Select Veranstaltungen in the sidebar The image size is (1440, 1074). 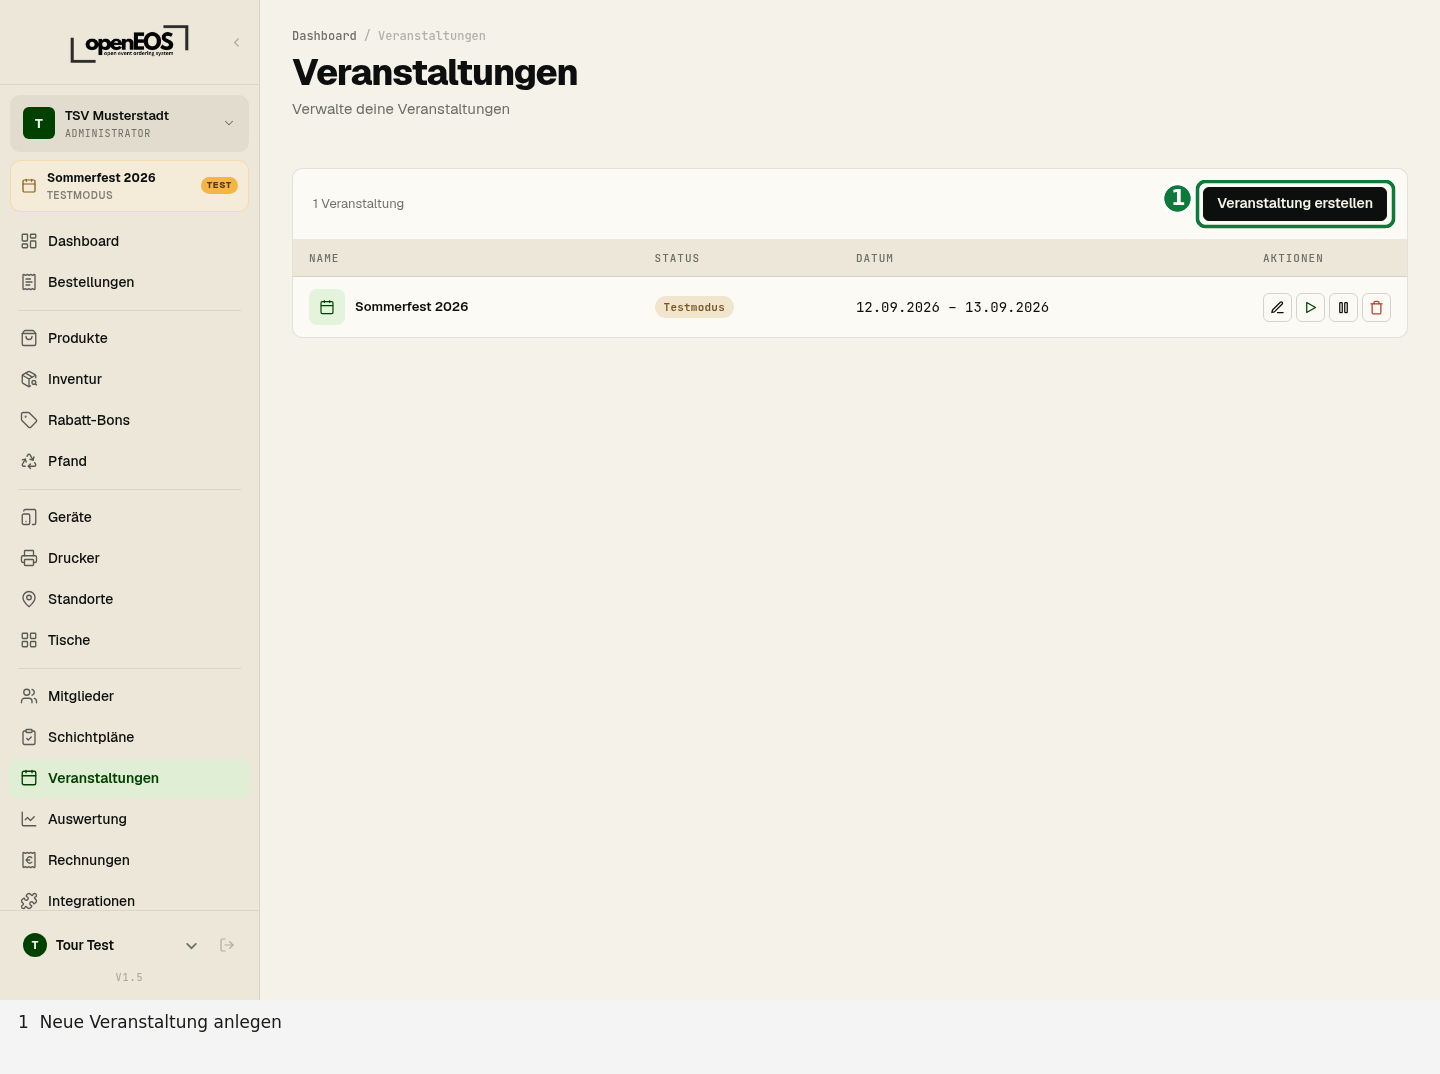129,778
